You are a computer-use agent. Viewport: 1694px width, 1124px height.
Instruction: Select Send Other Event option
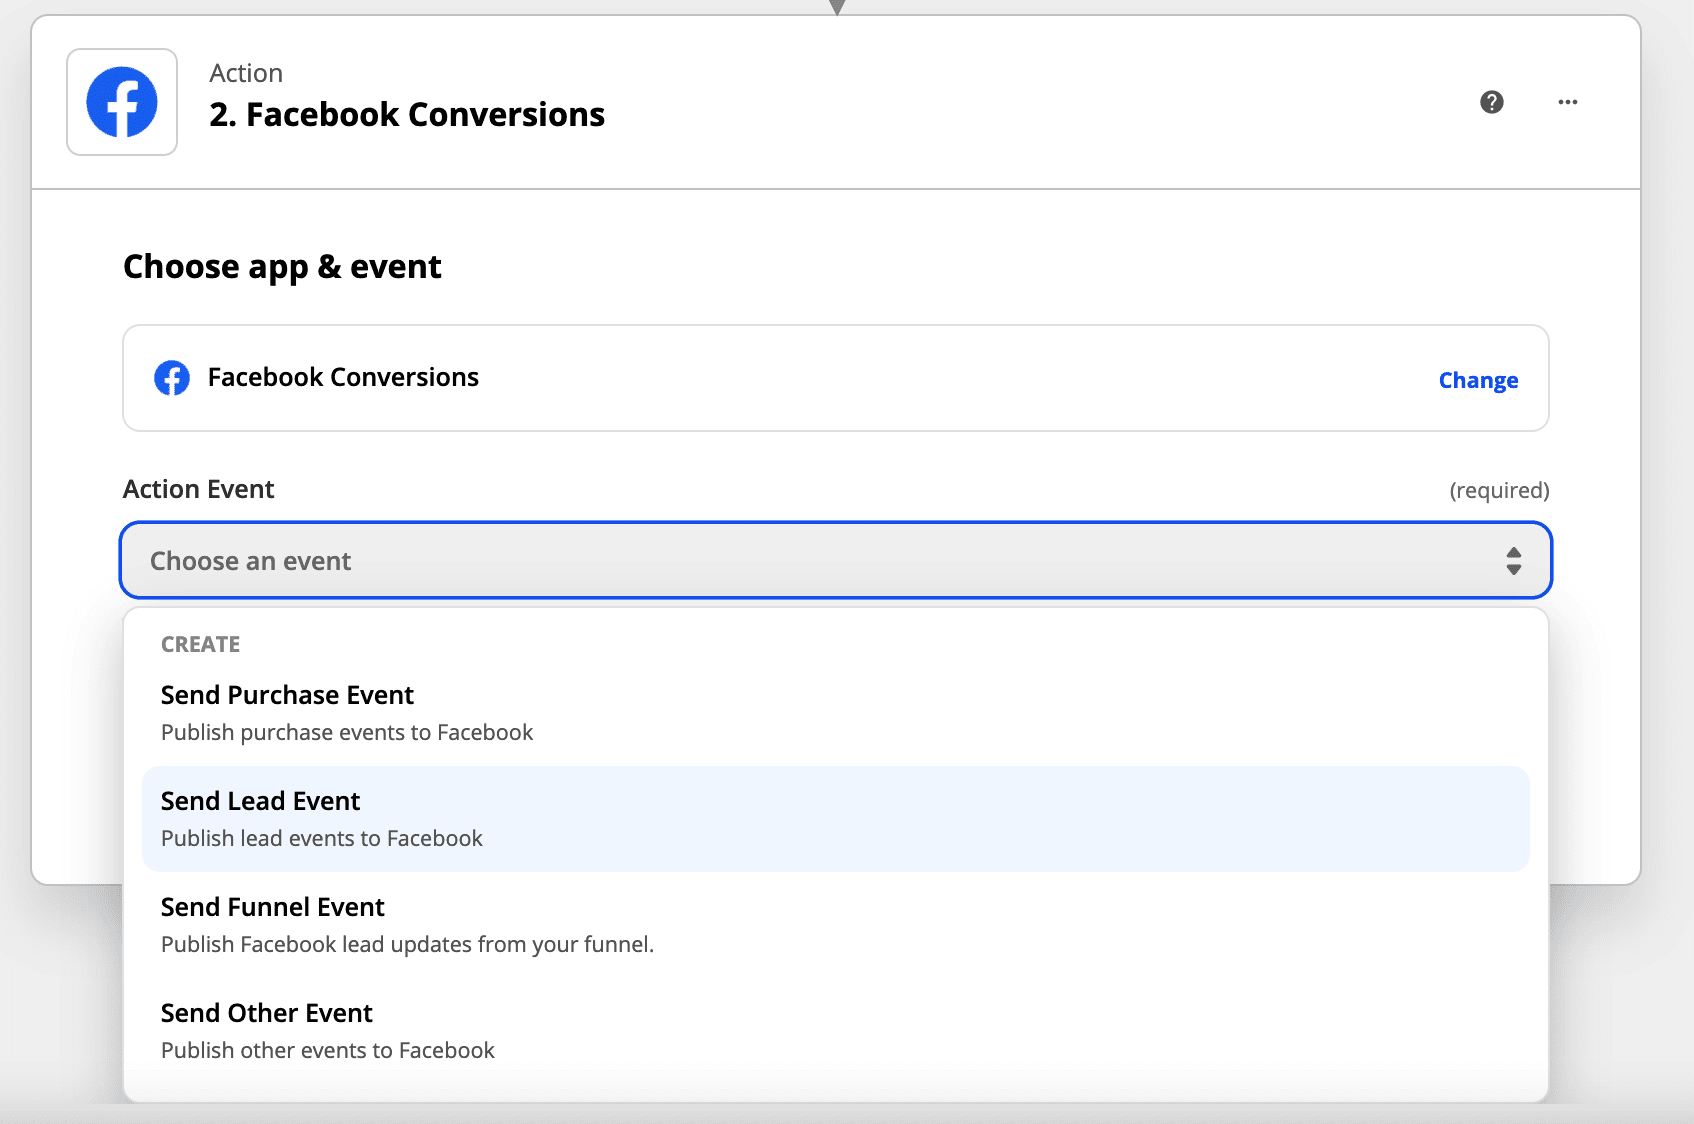836,1031
